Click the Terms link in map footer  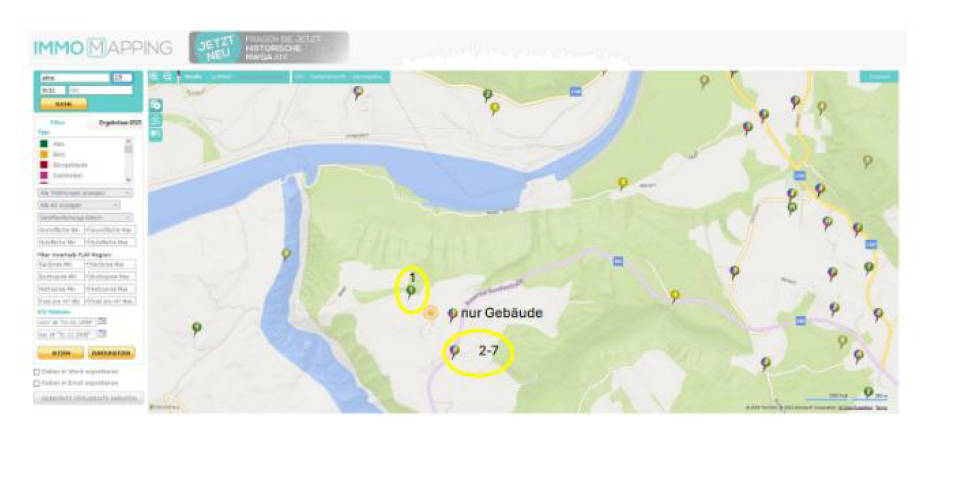(x=882, y=407)
